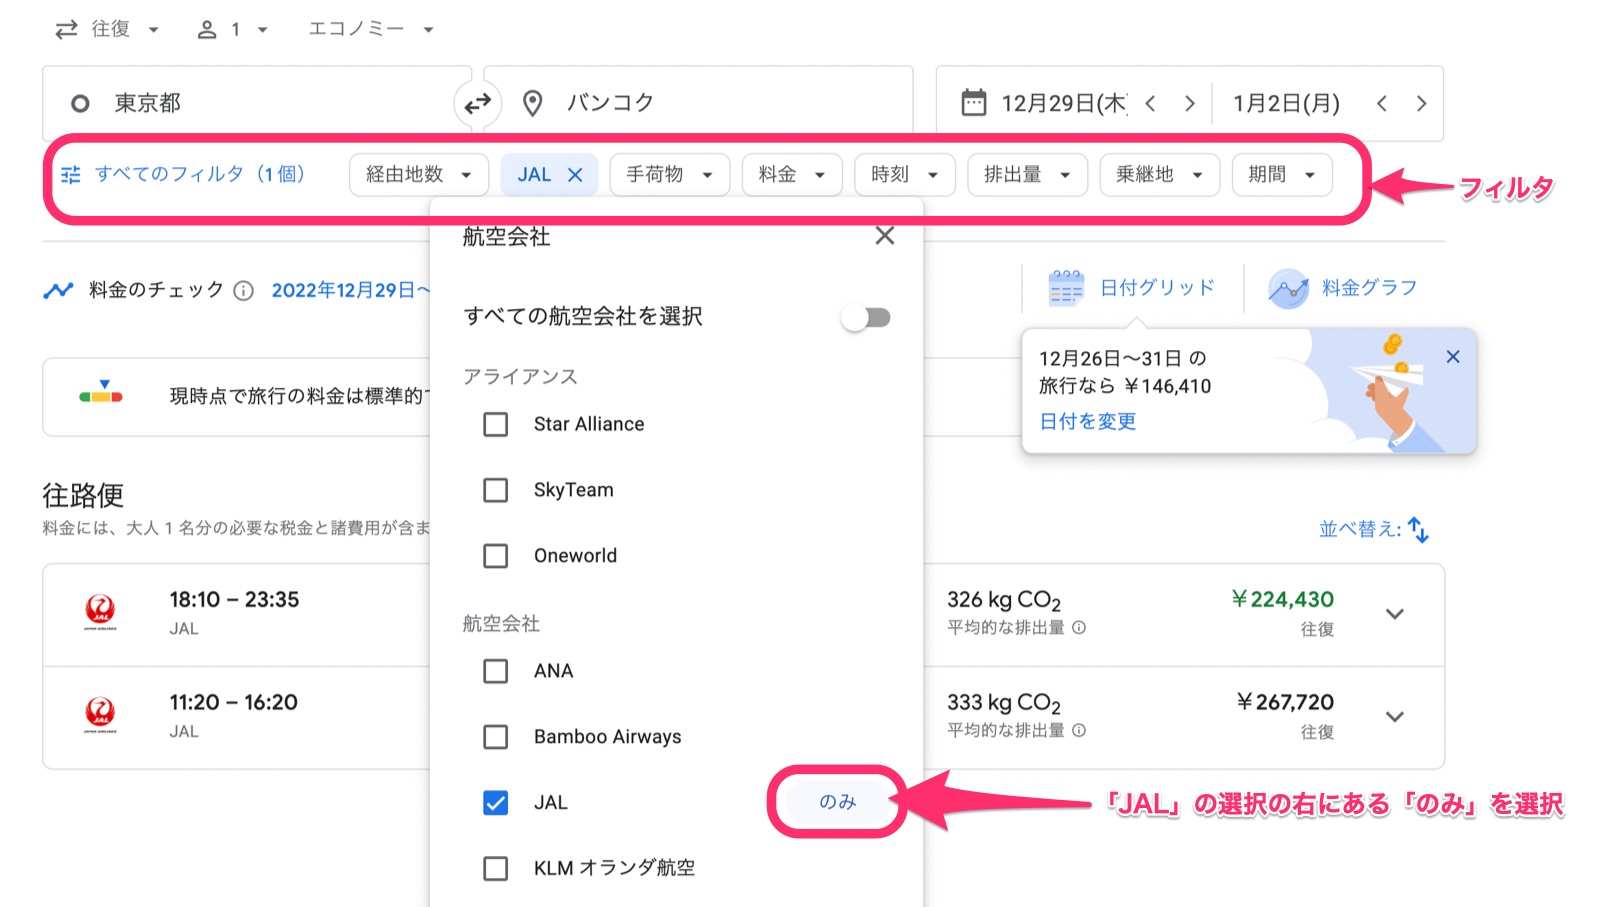This screenshot has height=907, width=1600.
Task: Expand the ¥224,430 flight details
Action: pos(1395,614)
